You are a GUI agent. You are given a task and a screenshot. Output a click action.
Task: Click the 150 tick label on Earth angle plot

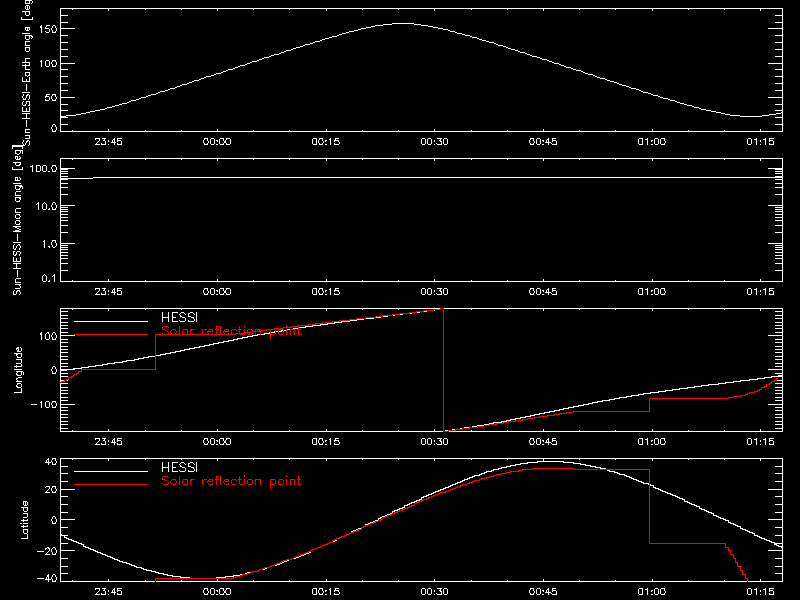[x=47, y=30]
